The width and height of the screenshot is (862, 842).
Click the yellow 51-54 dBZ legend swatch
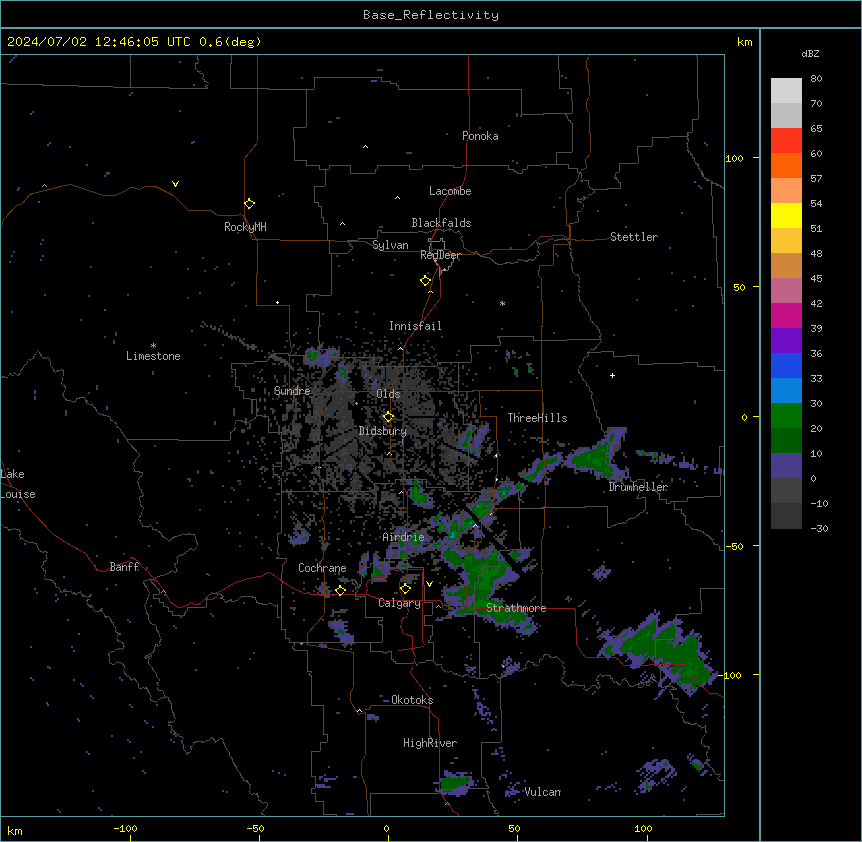coord(786,215)
